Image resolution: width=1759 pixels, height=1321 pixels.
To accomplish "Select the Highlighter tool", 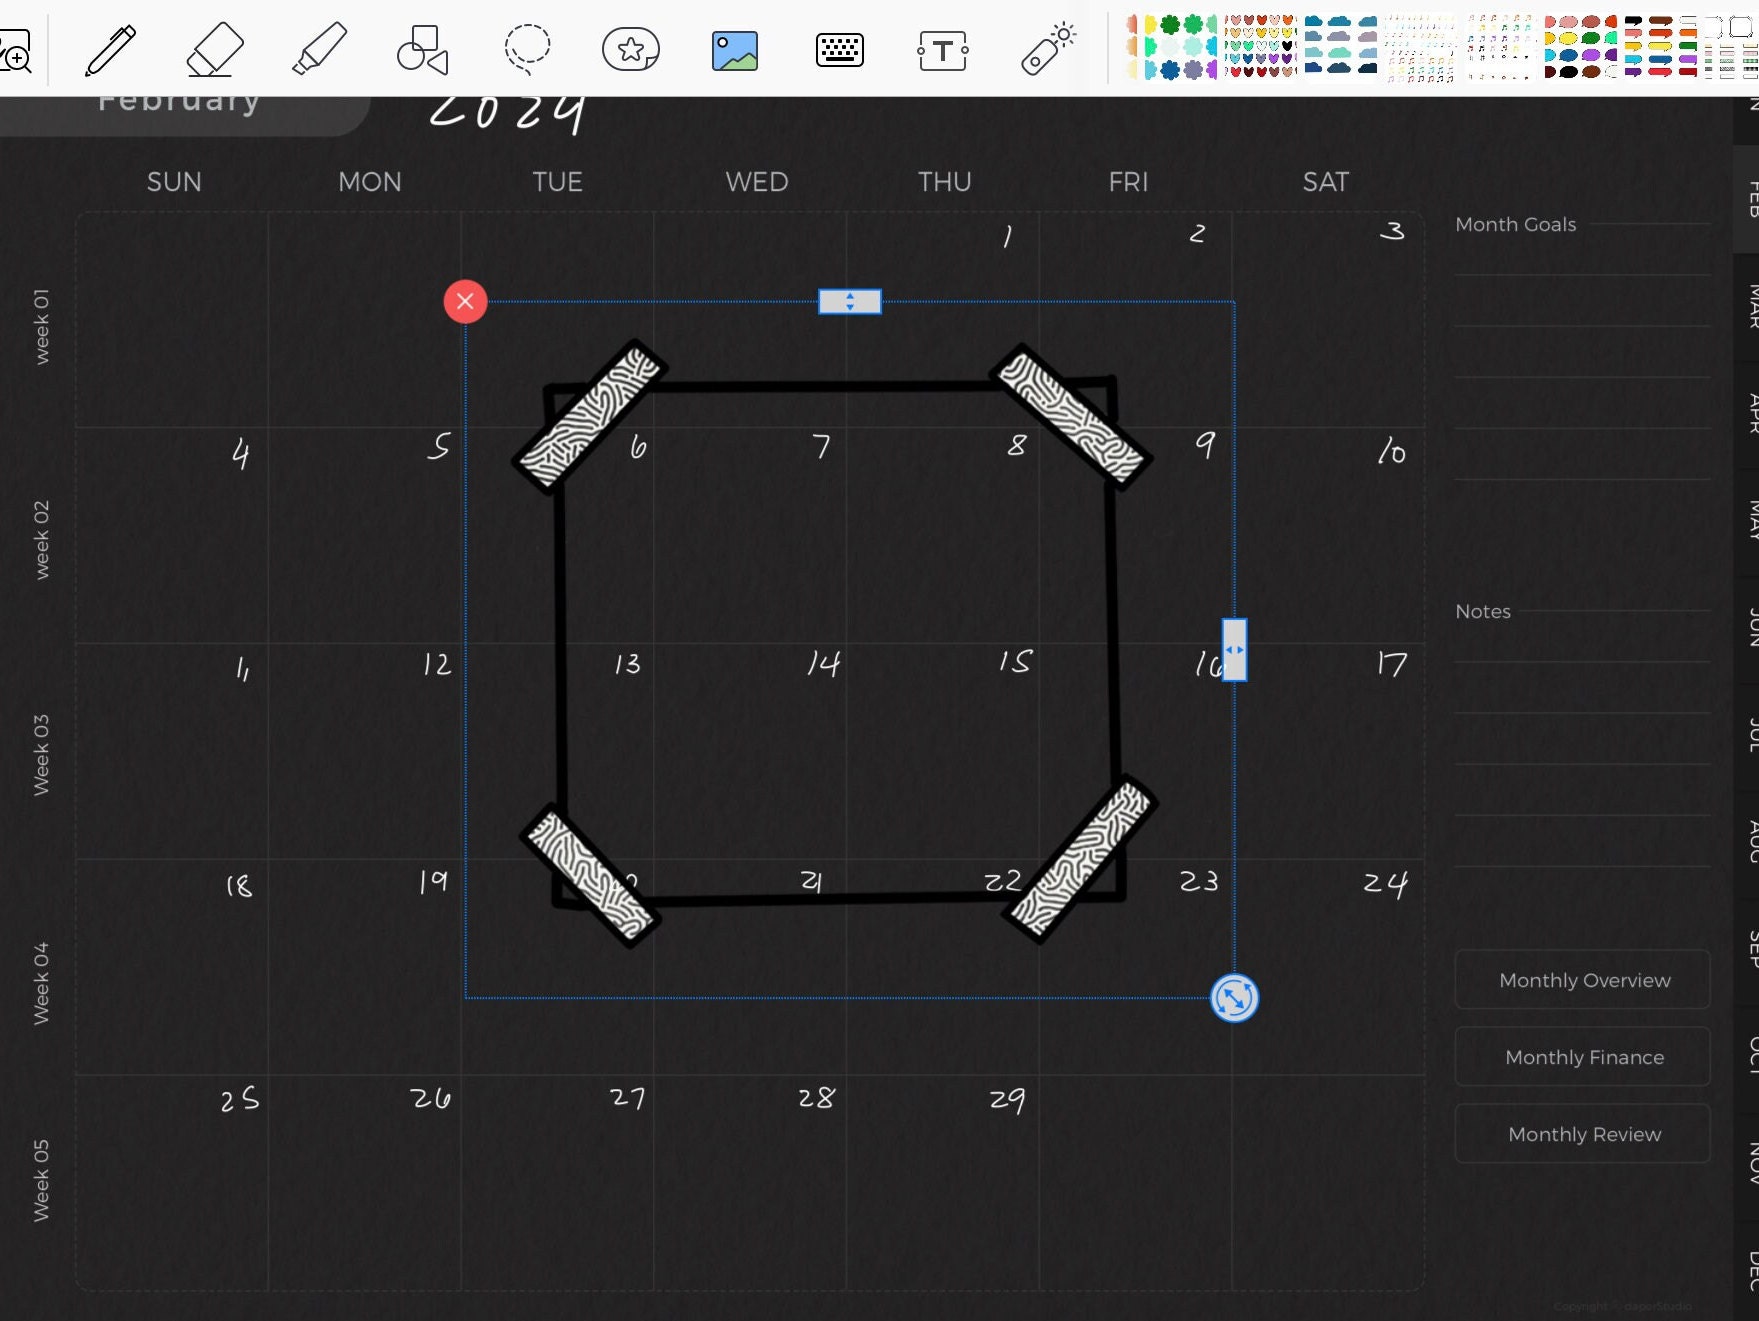I will tap(318, 50).
